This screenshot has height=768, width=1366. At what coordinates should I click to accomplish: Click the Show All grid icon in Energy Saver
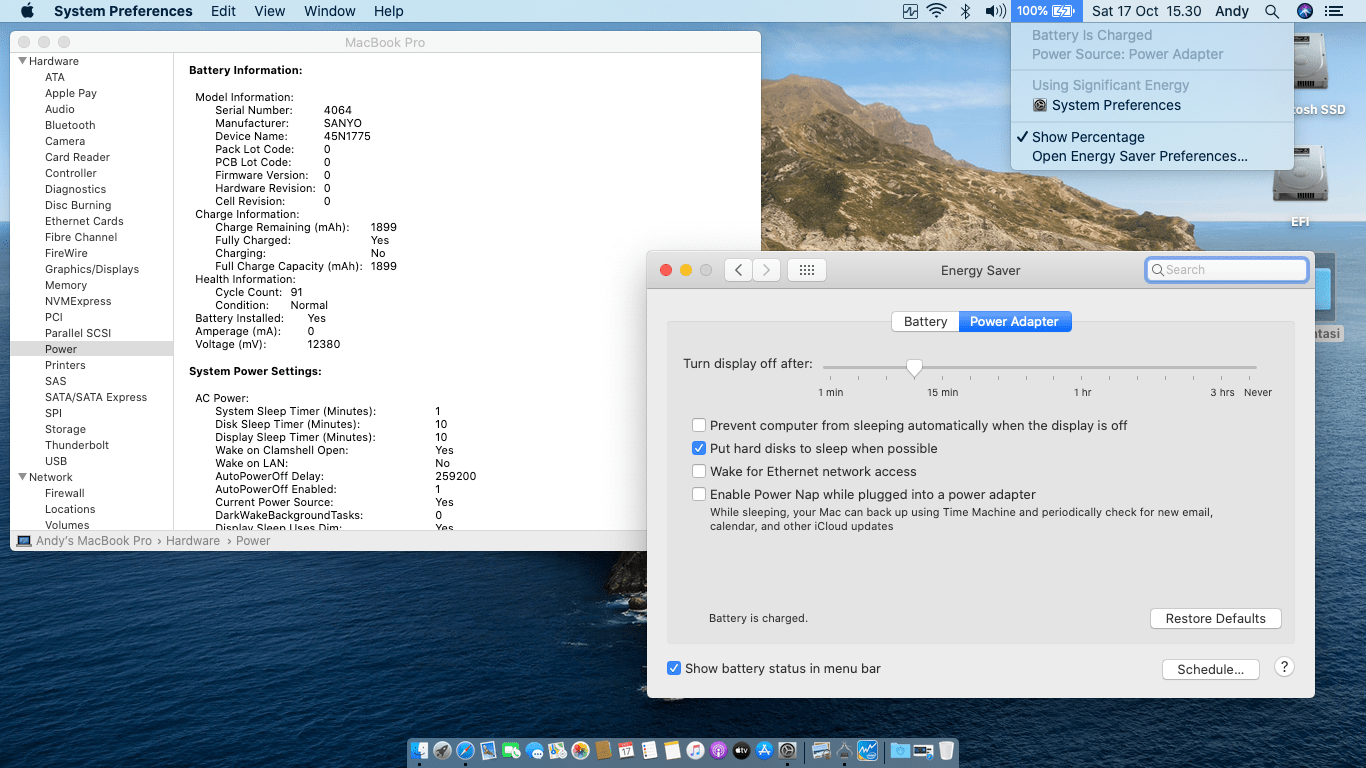(807, 270)
